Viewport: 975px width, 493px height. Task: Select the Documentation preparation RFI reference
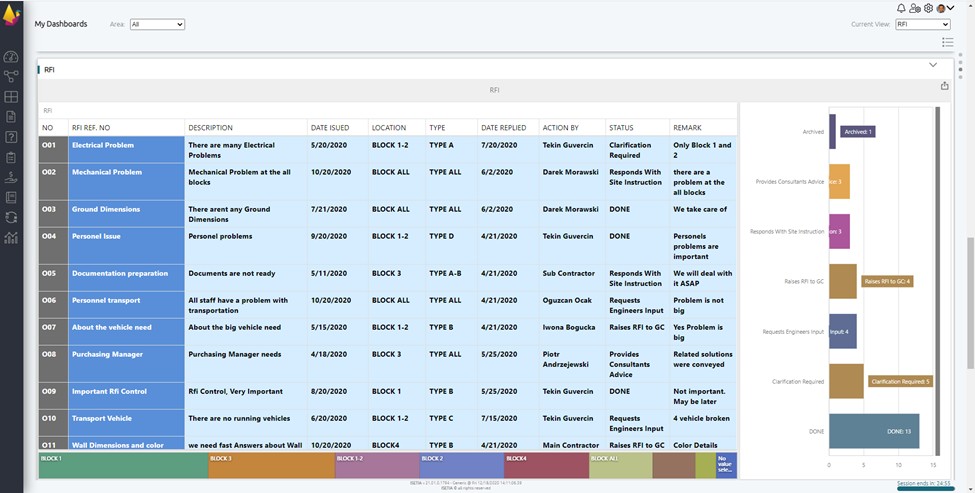(126, 278)
